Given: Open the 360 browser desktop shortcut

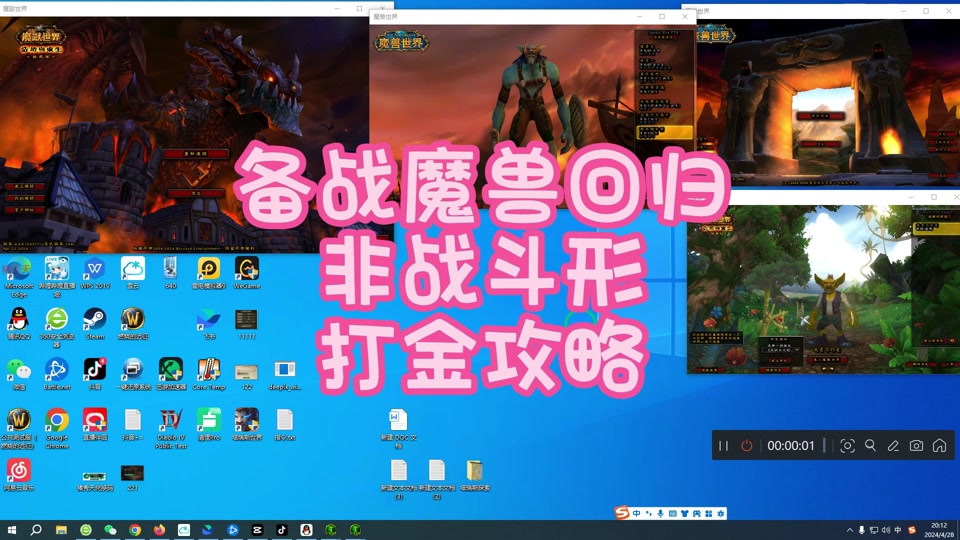Looking at the screenshot, I should (56, 328).
